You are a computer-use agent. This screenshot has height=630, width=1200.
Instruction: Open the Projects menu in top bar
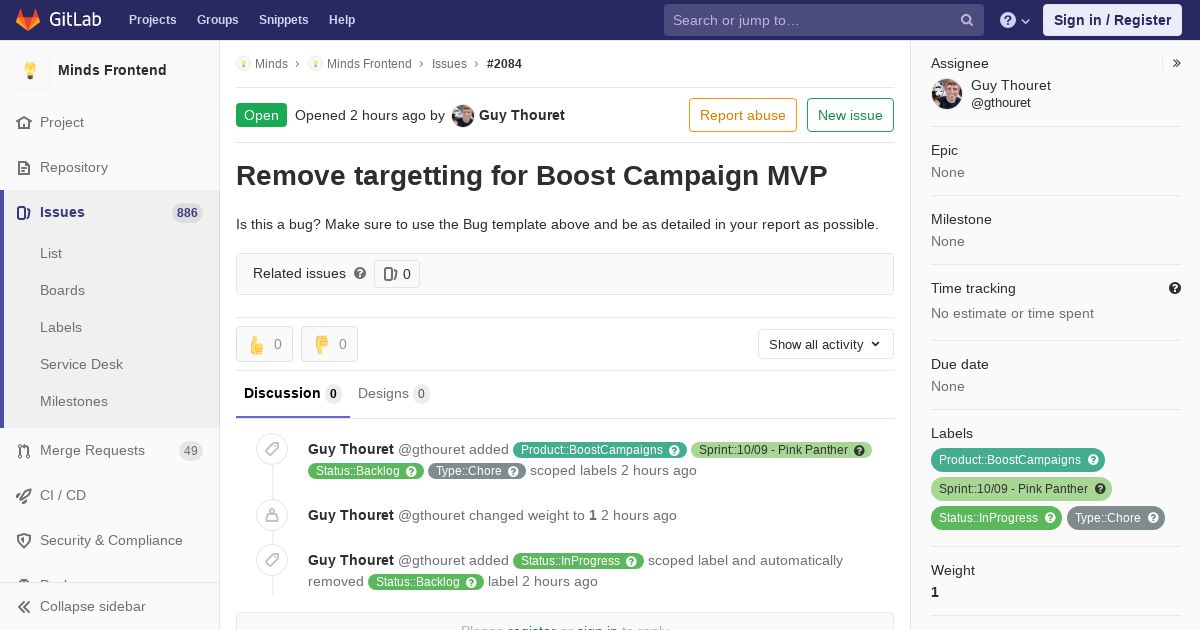(152, 20)
